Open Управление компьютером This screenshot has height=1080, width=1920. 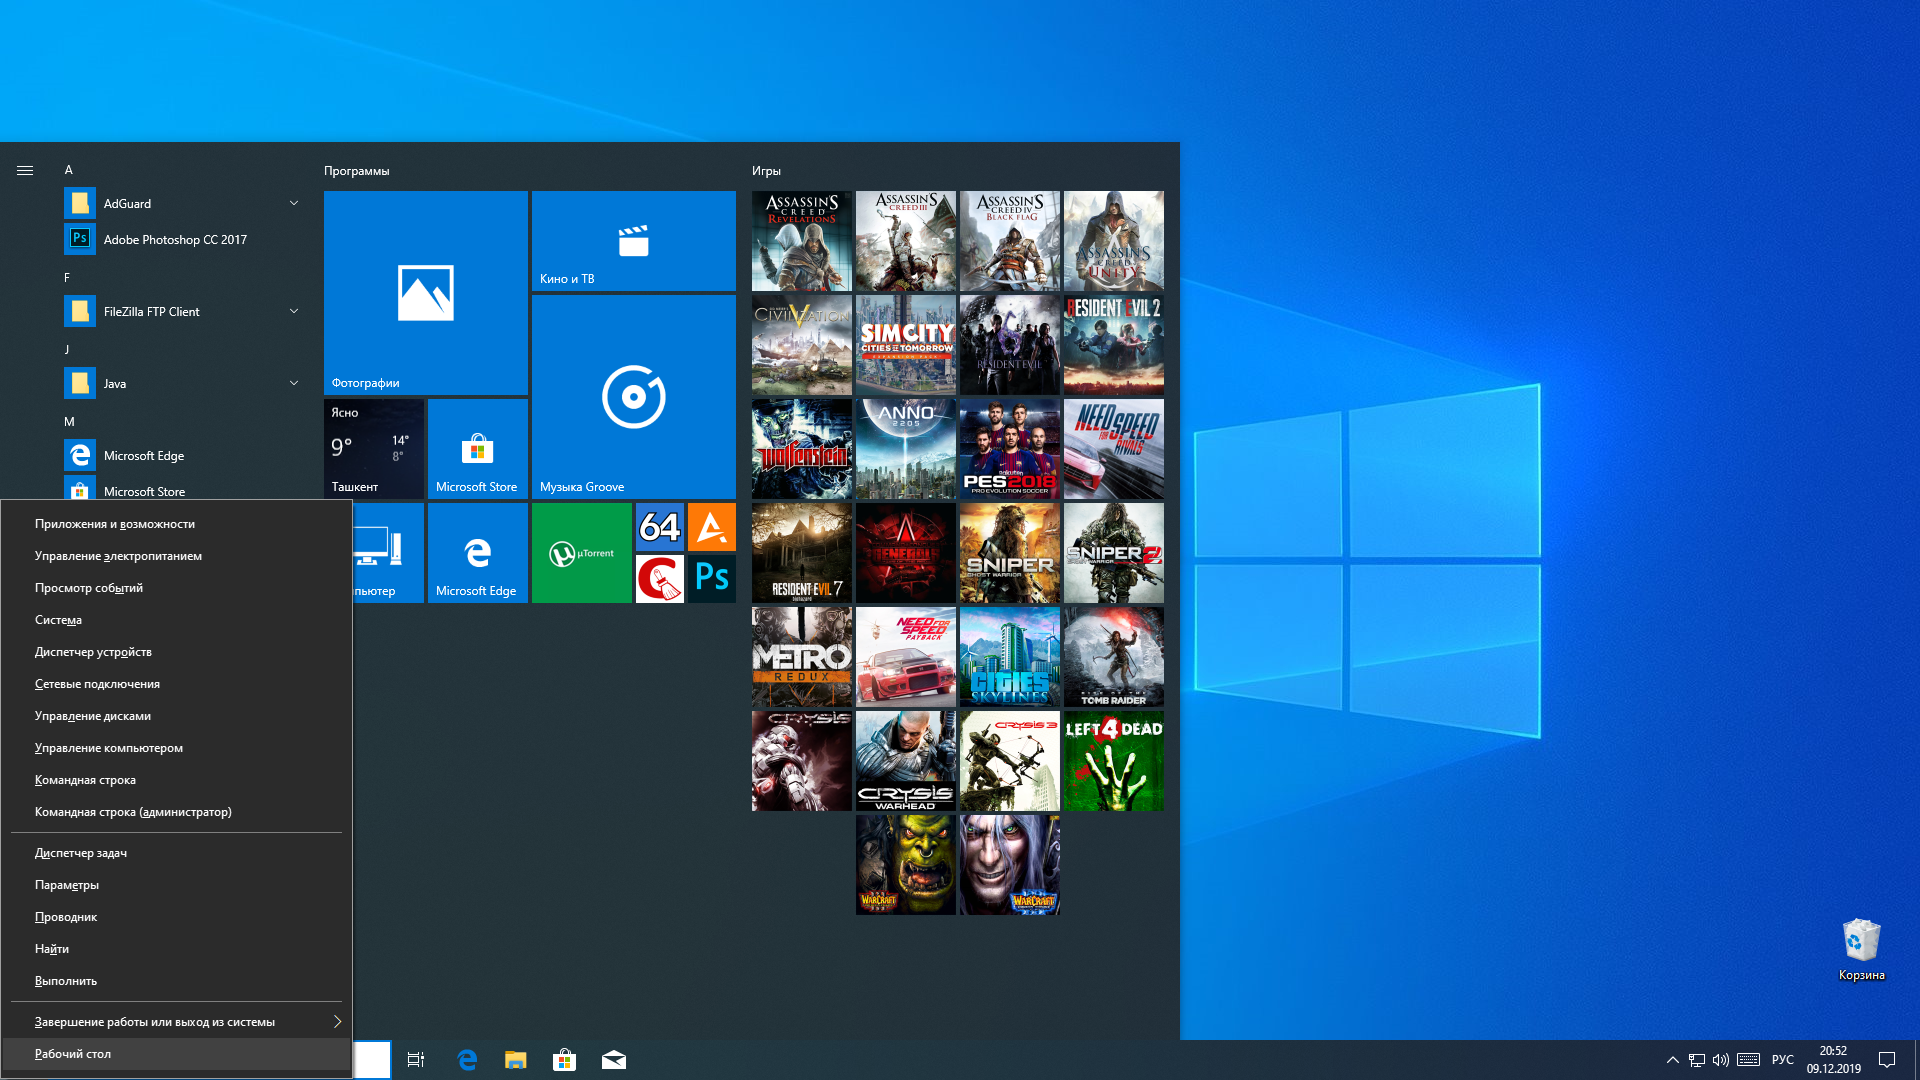pyautogui.click(x=177, y=748)
